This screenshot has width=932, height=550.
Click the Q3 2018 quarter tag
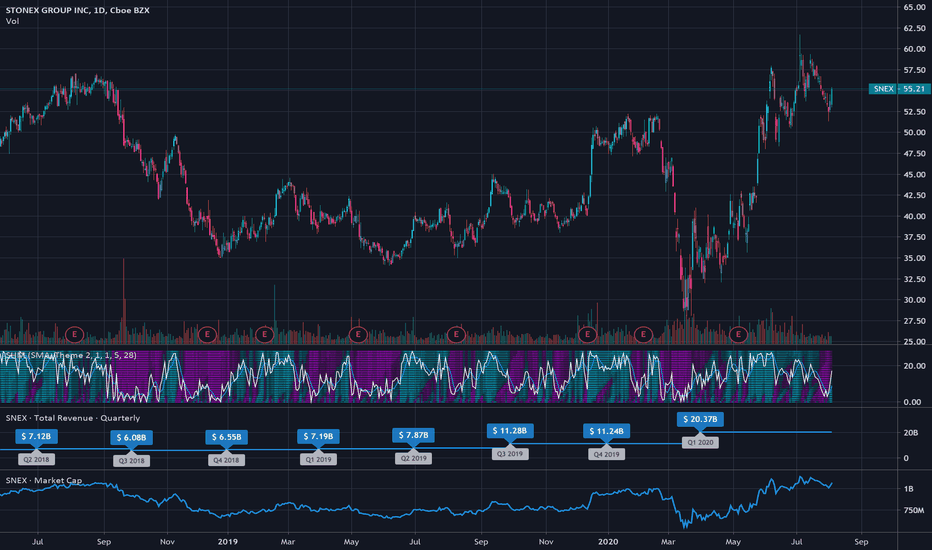131,461
